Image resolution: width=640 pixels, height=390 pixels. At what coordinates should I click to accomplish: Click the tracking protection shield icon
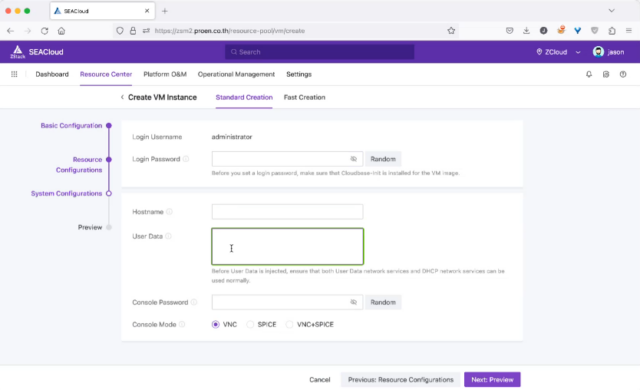pos(120,31)
